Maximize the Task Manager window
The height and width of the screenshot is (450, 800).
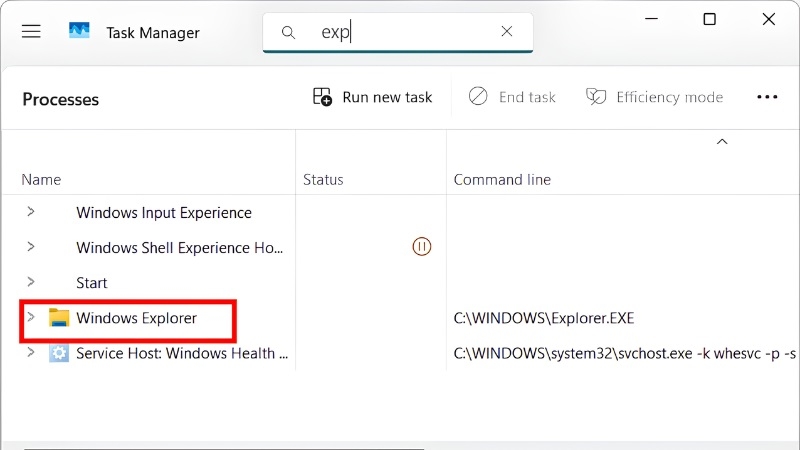tap(709, 19)
